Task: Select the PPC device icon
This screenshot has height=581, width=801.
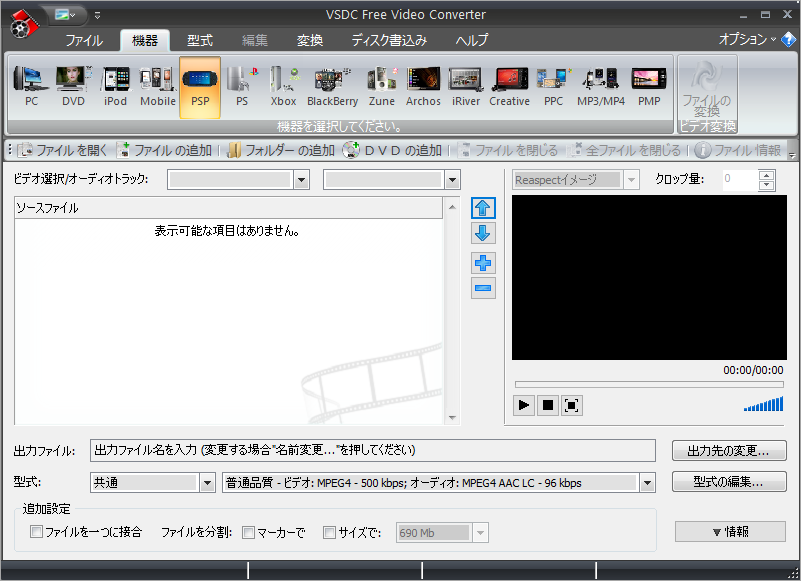Action: click(x=553, y=87)
